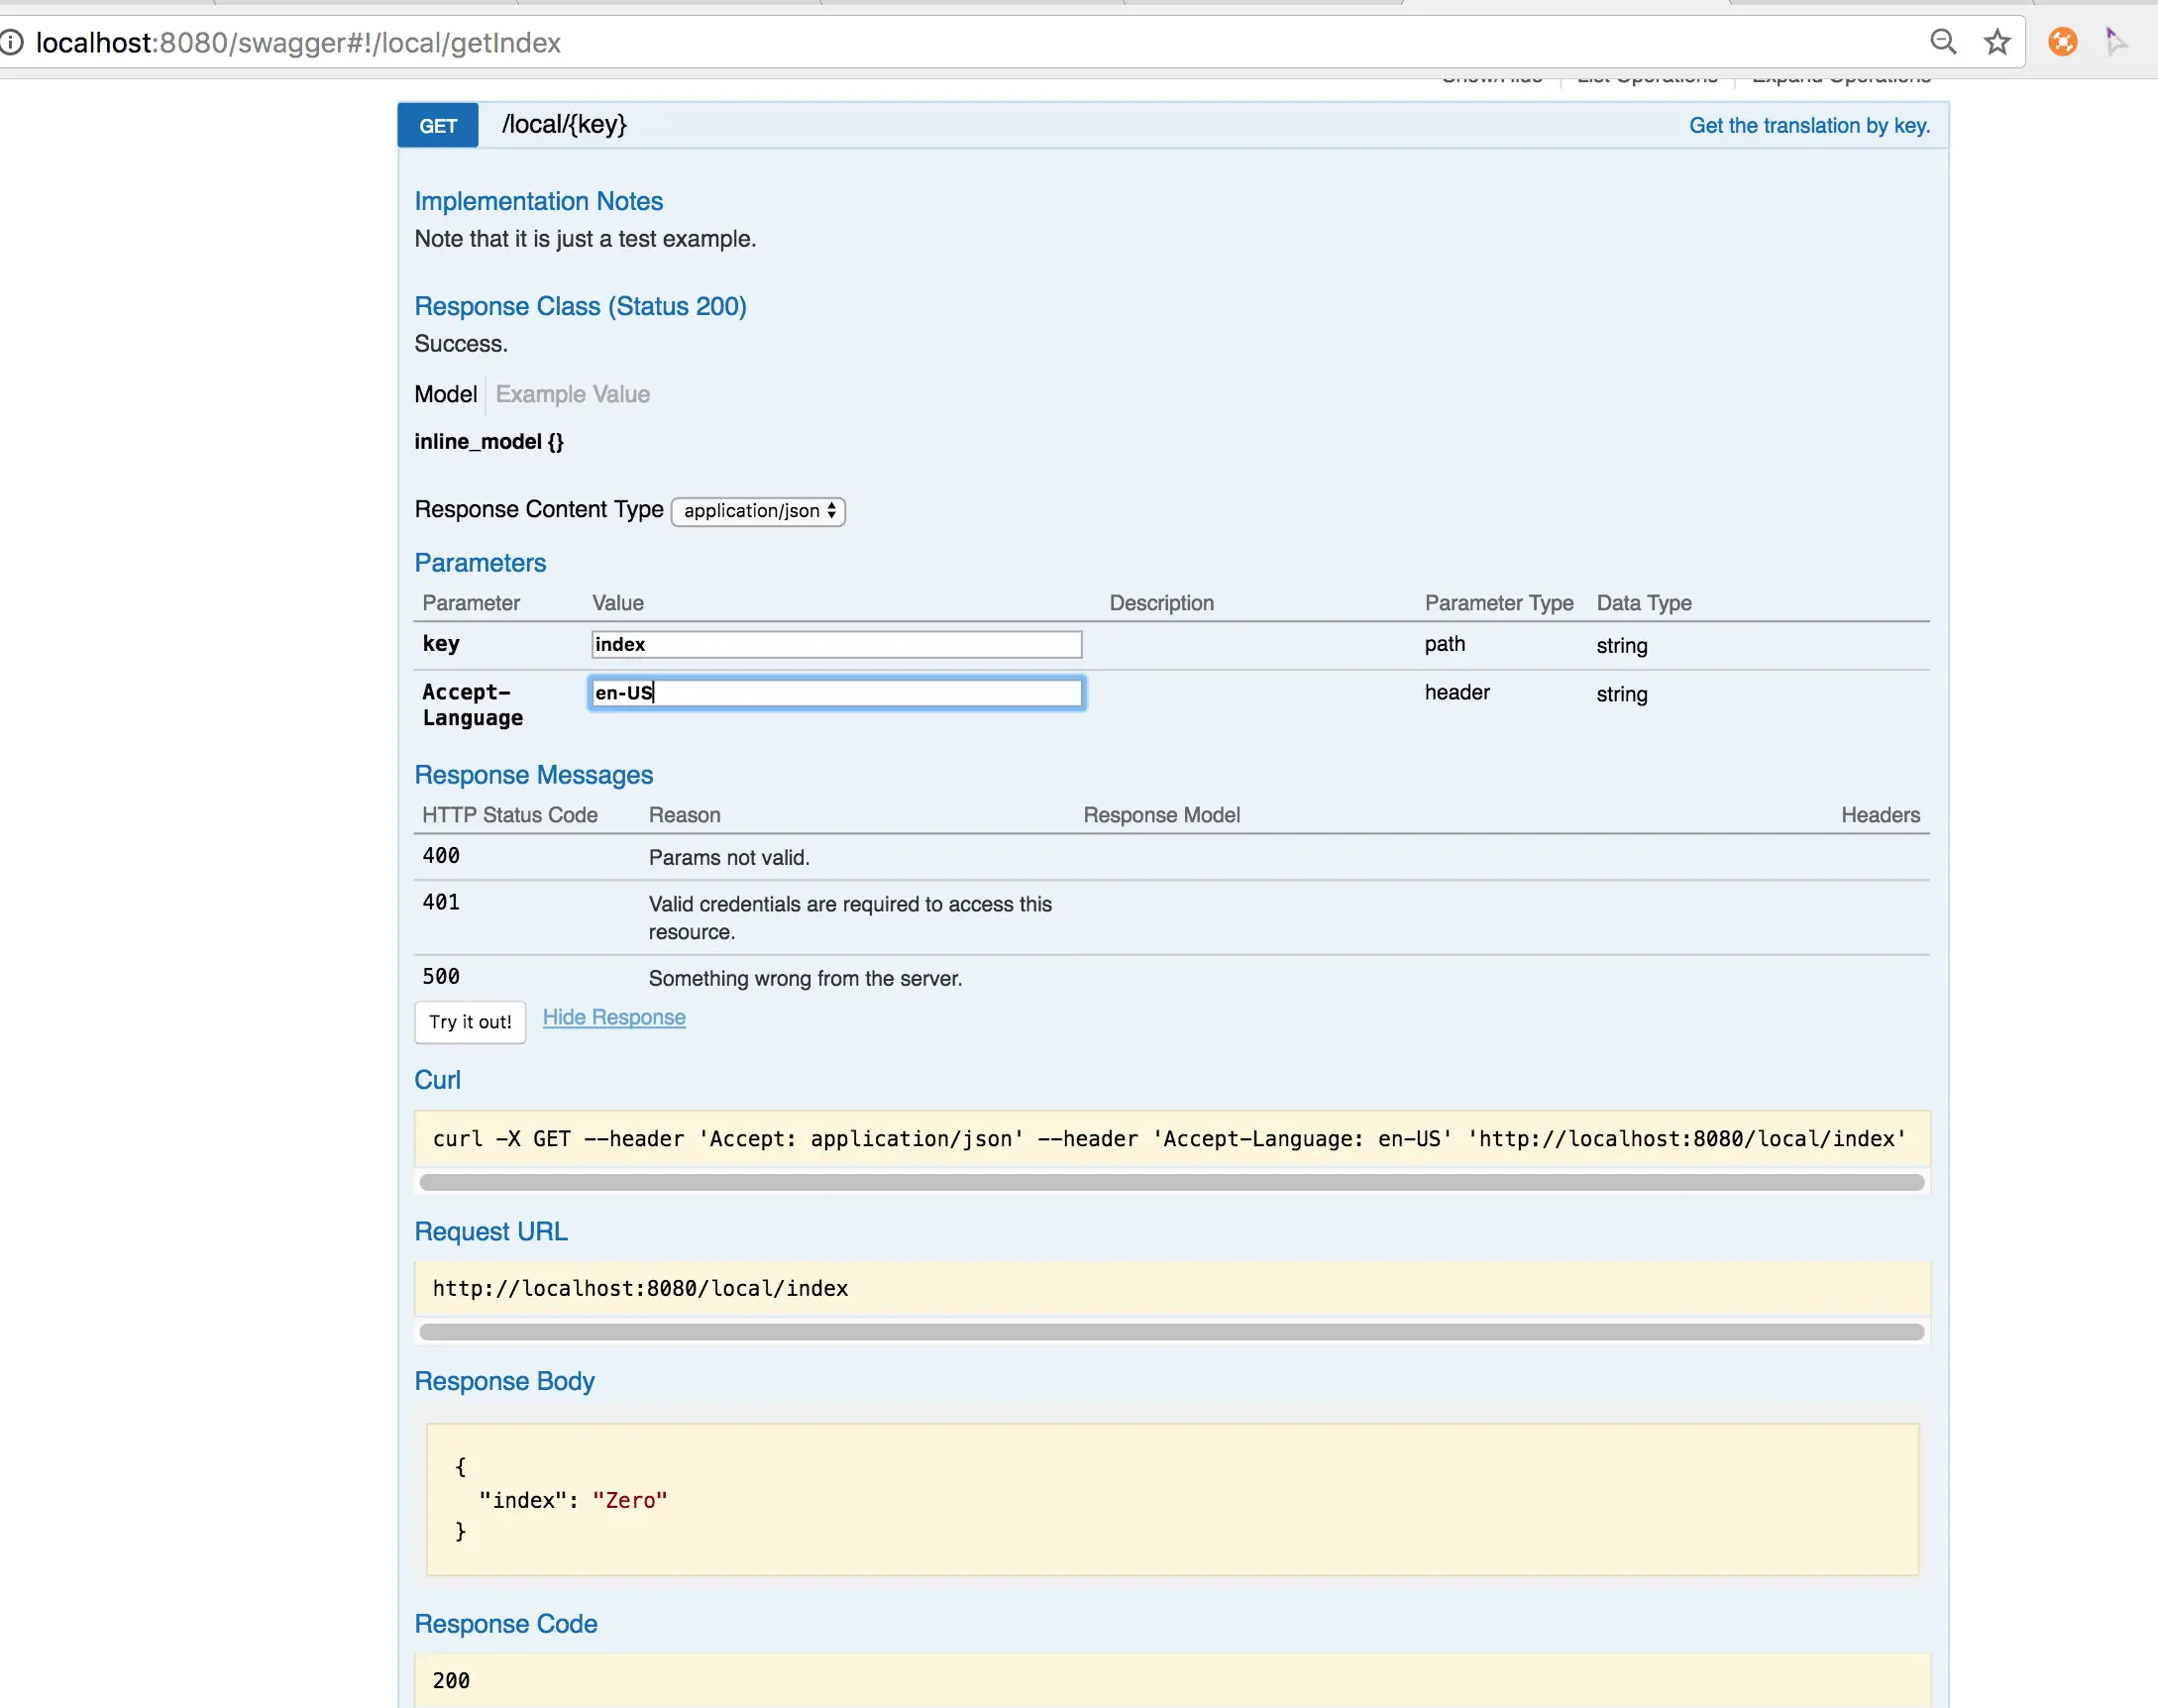The width and height of the screenshot is (2158, 1708).
Task: Click the Hide Response link
Action: (614, 1018)
